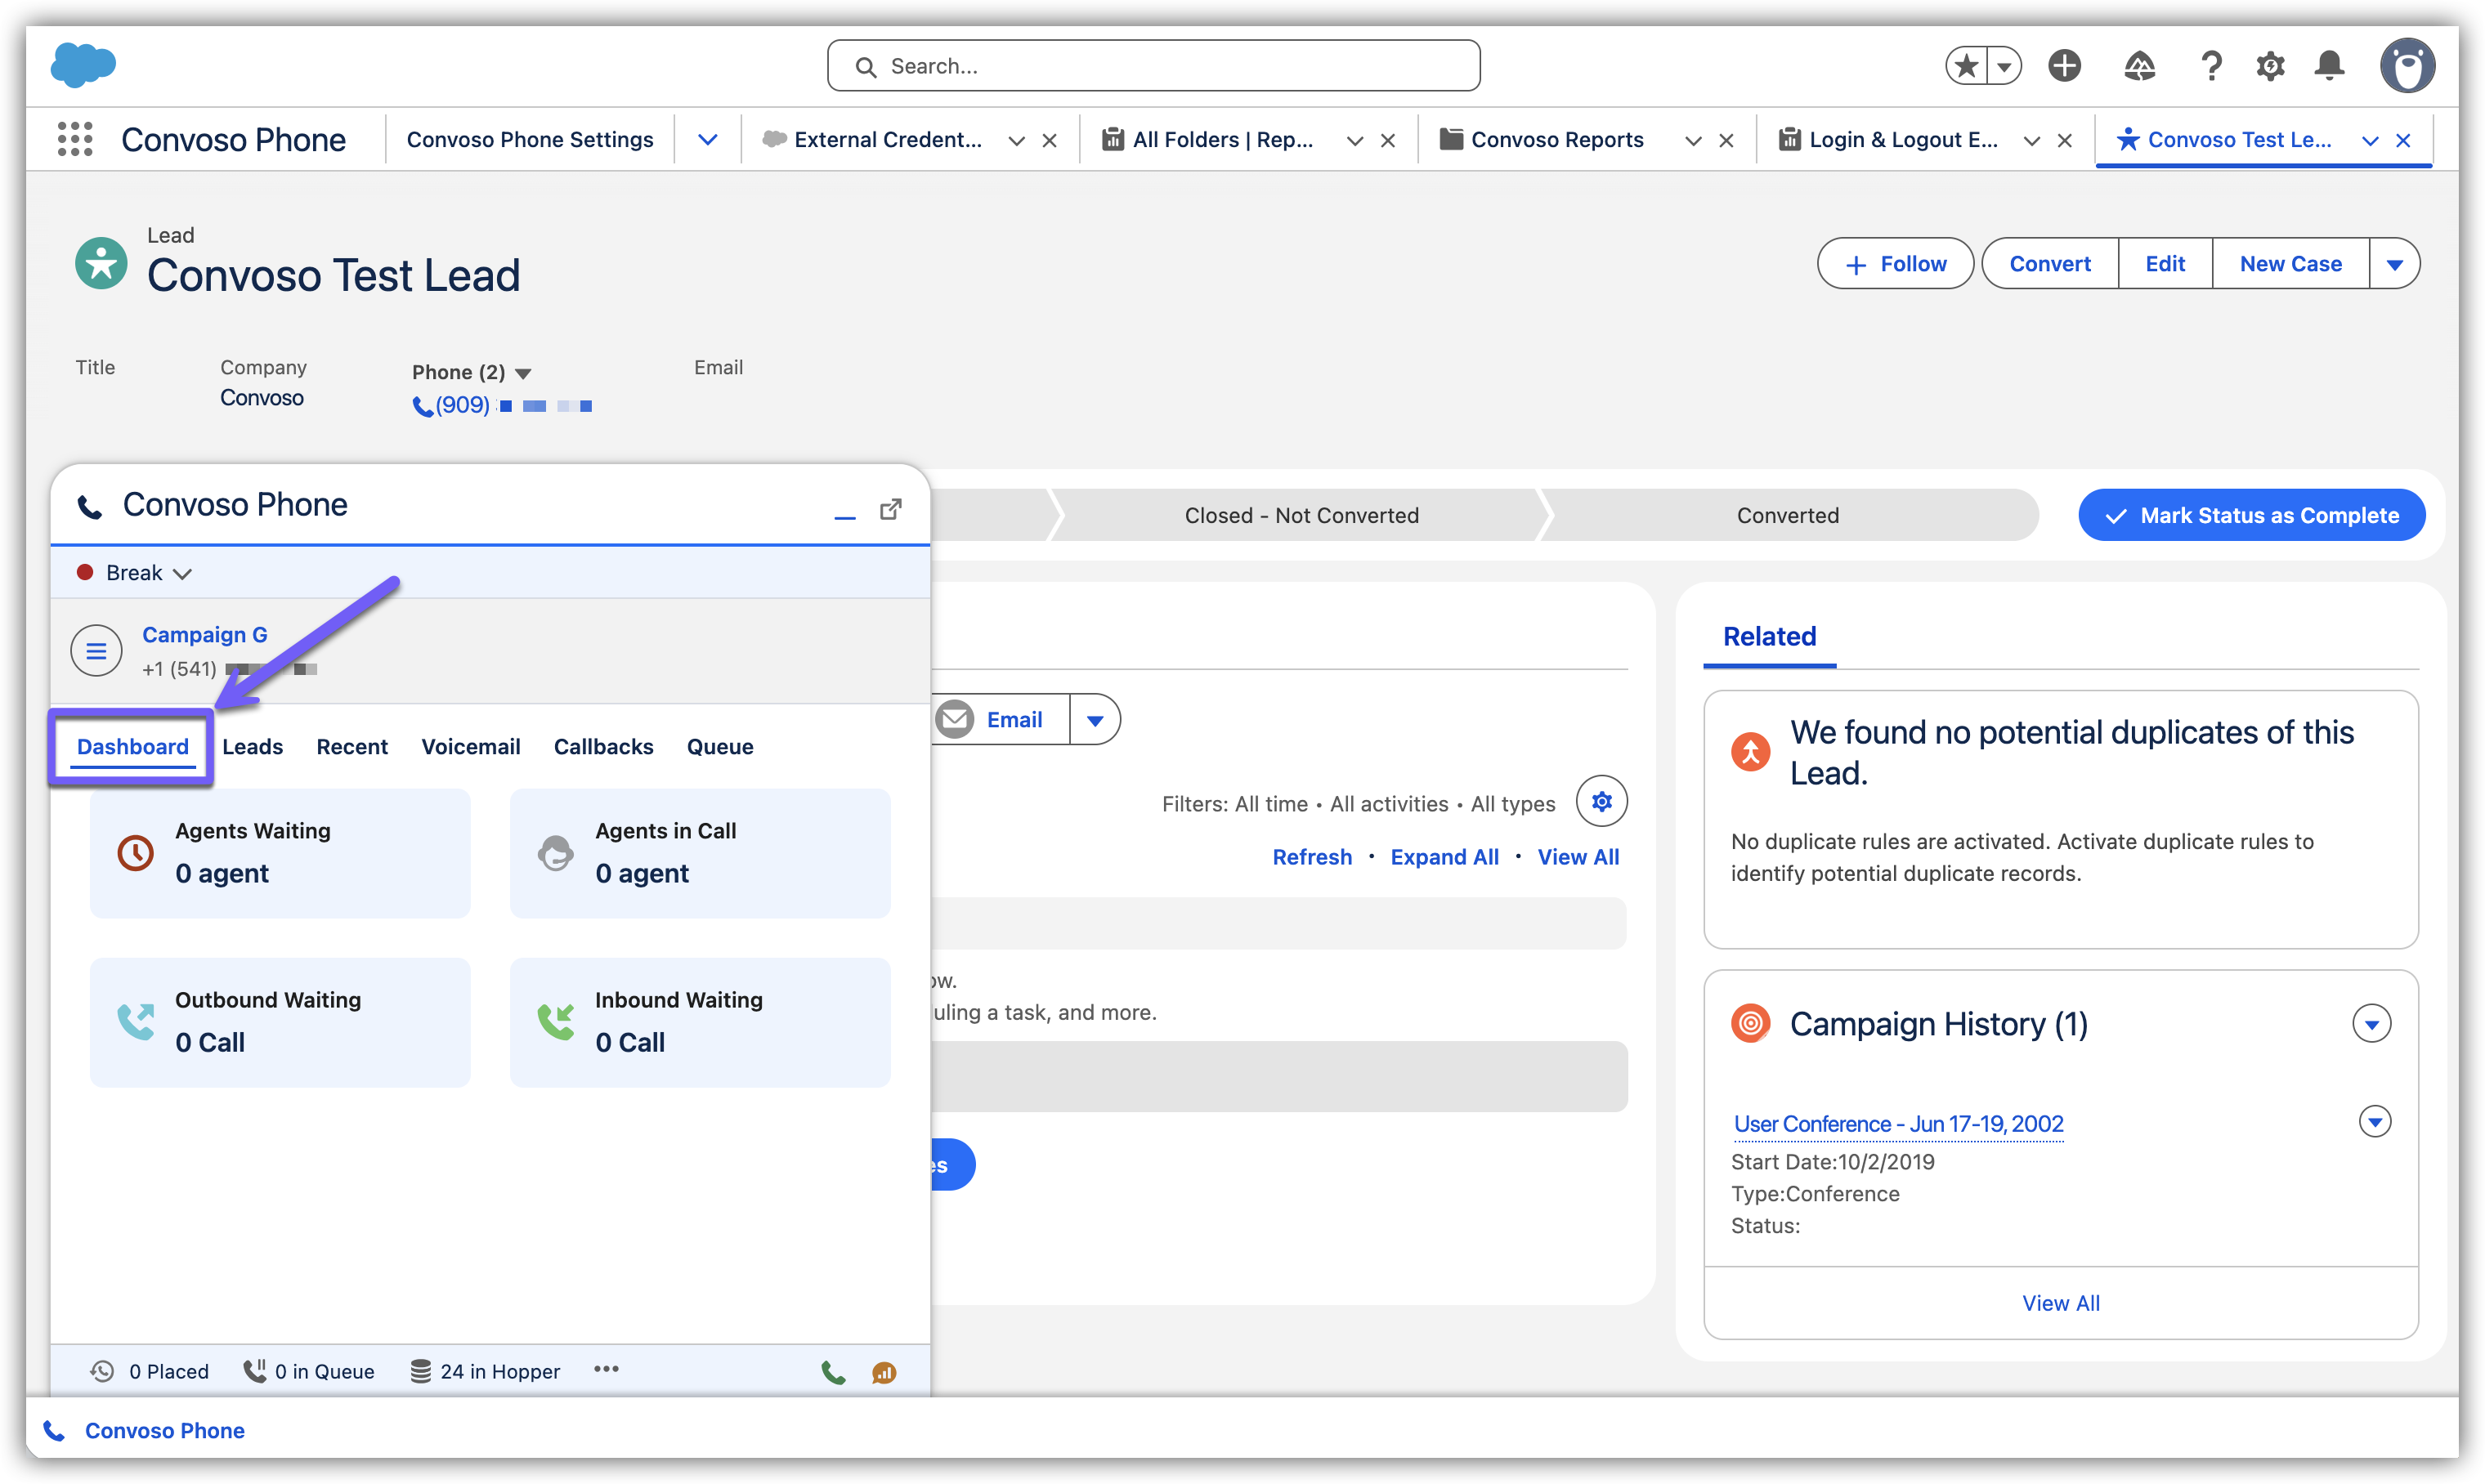Select the Closed - Not Converted stage
Viewport: 2485px width, 1484px height.
1301,515
